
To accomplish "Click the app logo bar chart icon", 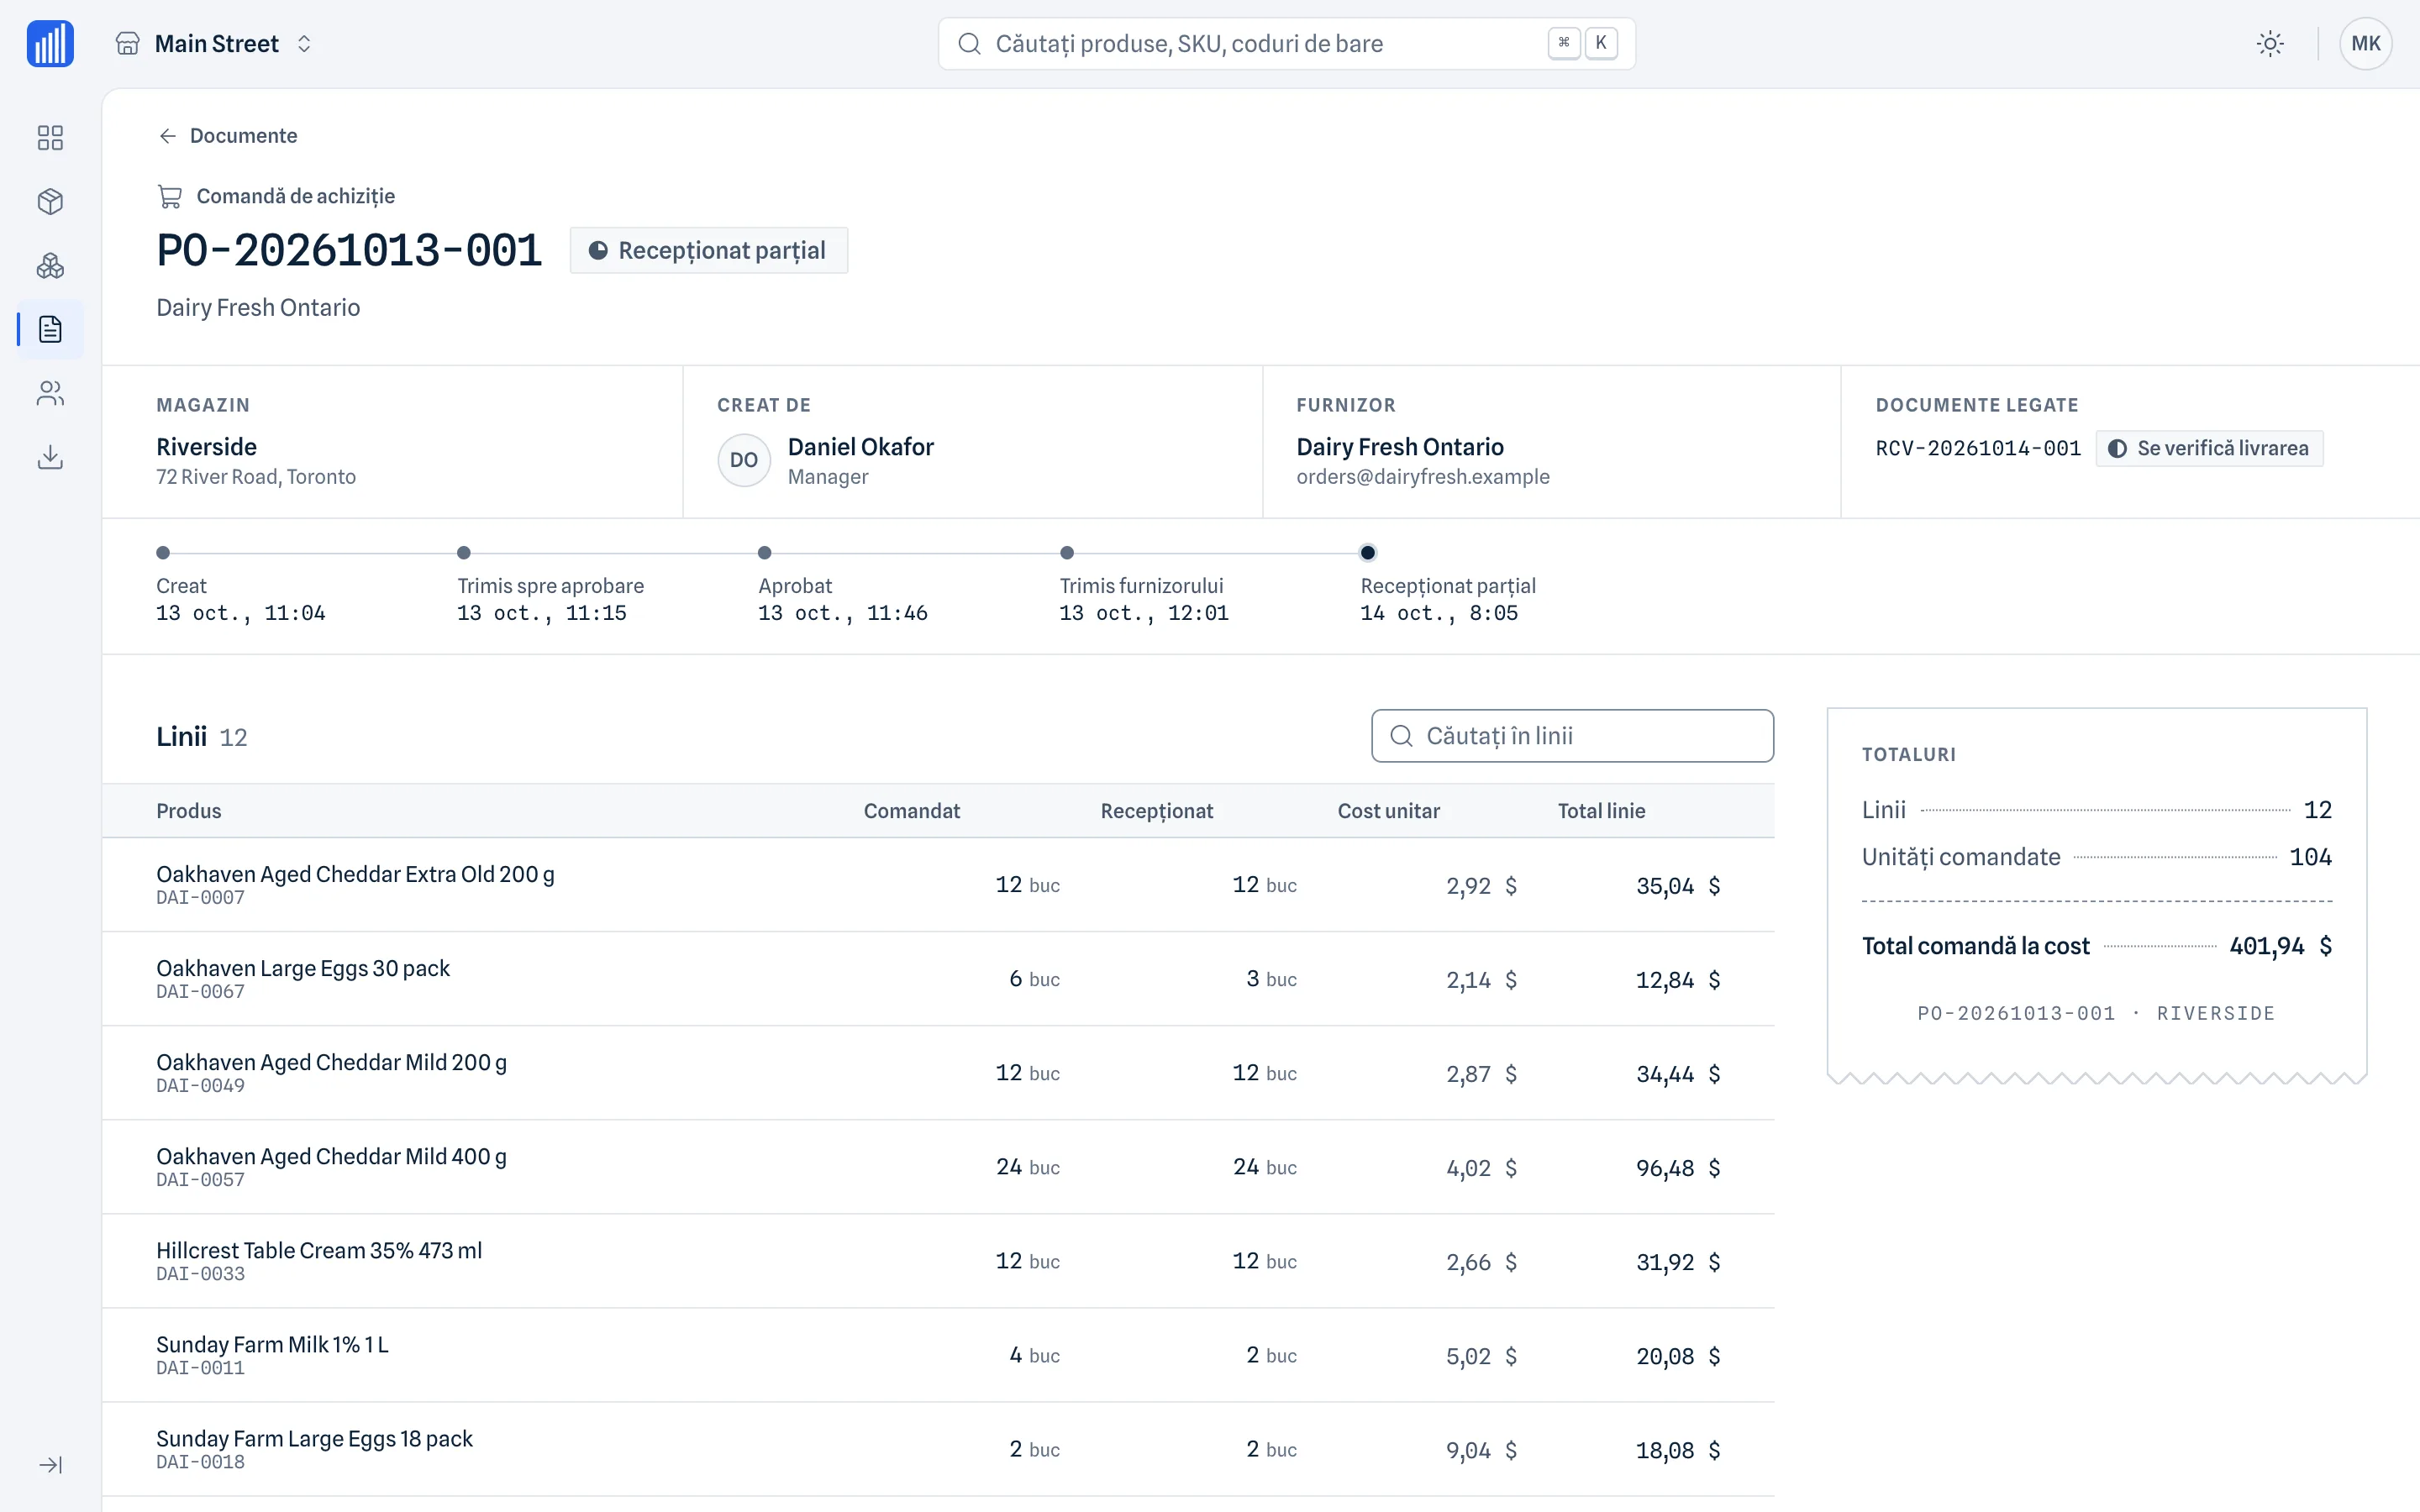I will tap(50, 44).
